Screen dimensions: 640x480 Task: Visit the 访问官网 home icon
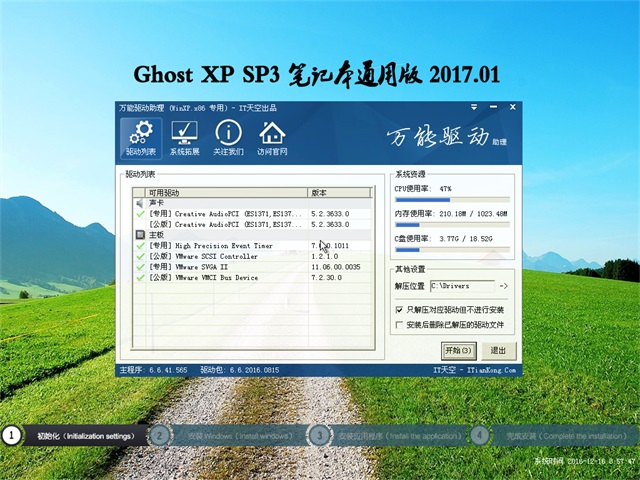(272, 138)
